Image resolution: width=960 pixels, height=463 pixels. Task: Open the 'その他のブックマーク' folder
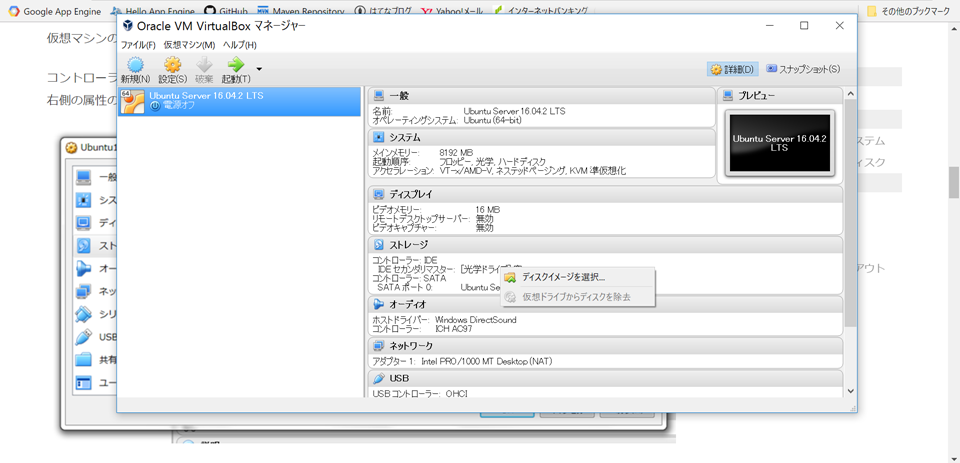[909, 11]
